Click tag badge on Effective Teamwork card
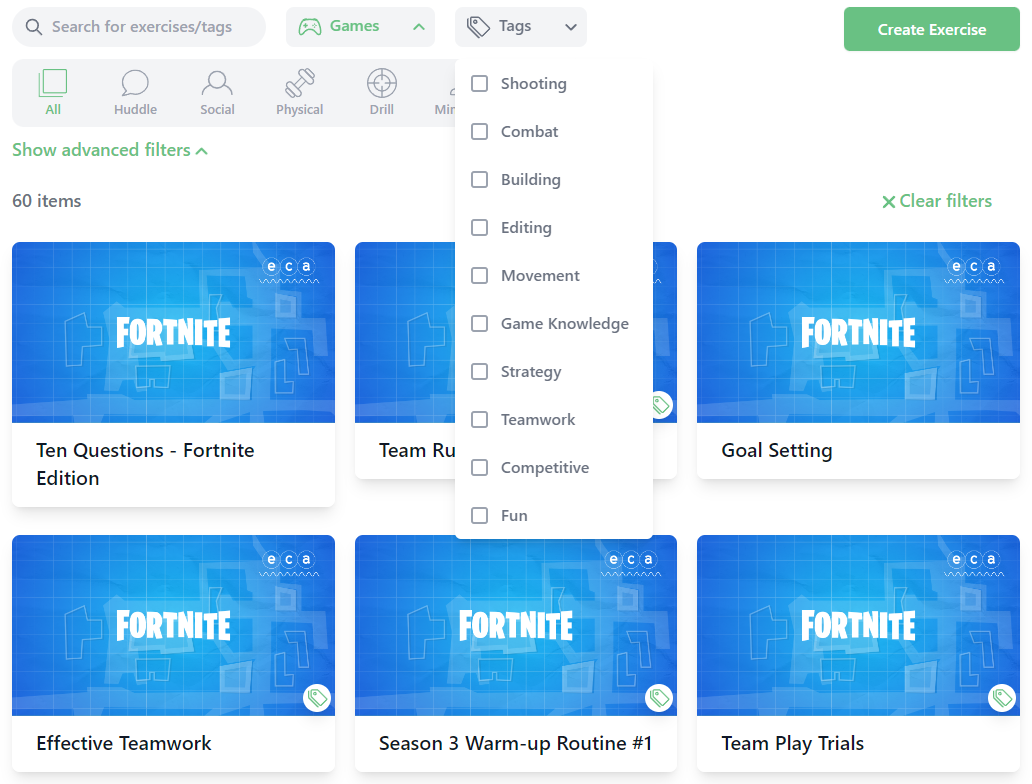The height and width of the screenshot is (784, 1032). [317, 698]
